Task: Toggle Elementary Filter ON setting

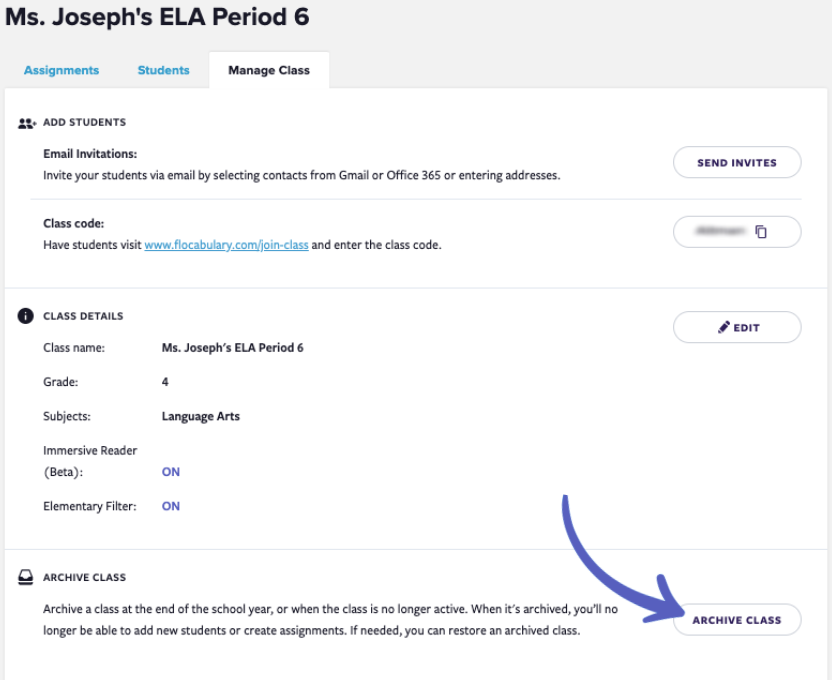Action: 171,506
